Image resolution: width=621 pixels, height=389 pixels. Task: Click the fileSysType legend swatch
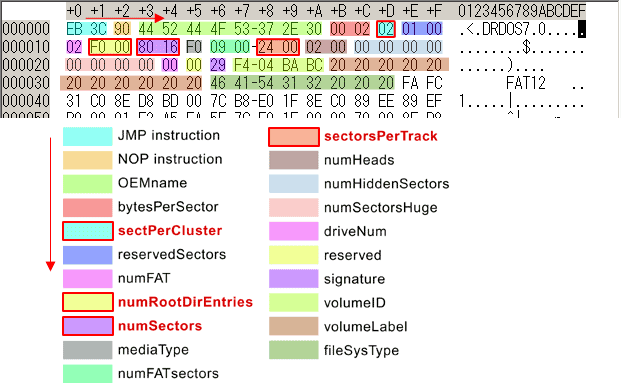[x=293, y=350]
